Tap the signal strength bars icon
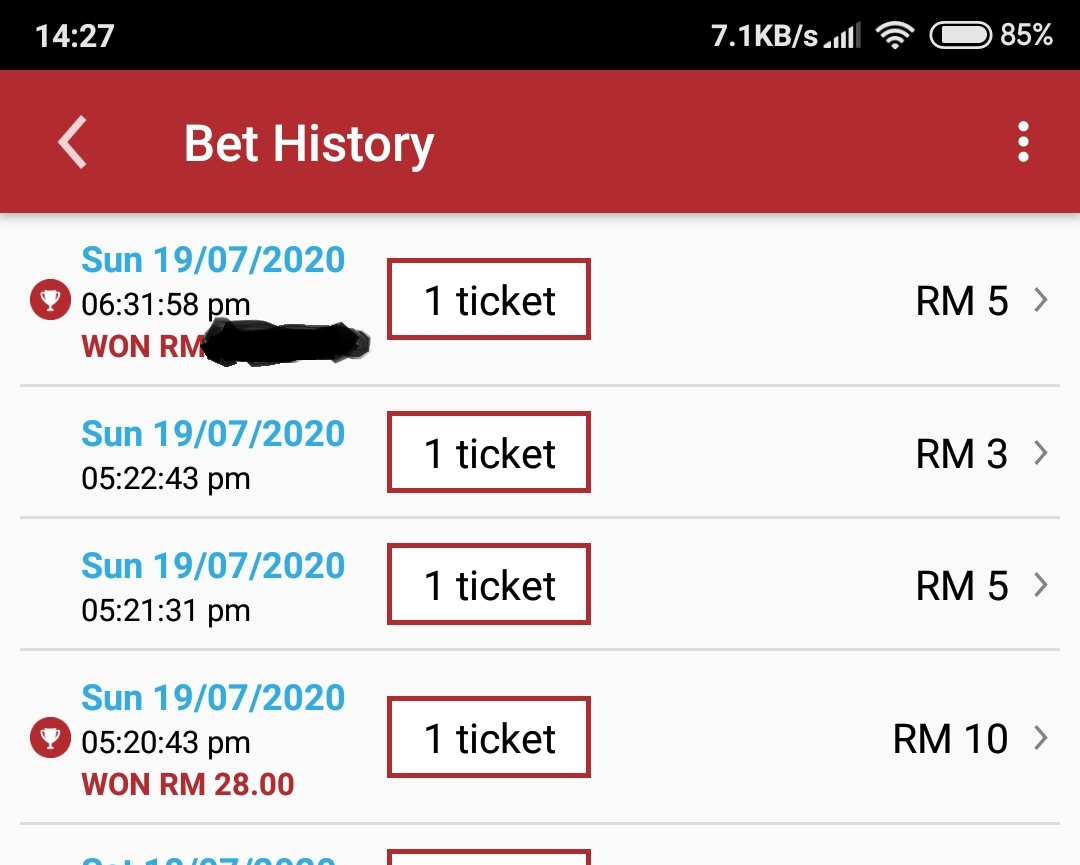The width and height of the screenshot is (1080, 865). [842, 37]
